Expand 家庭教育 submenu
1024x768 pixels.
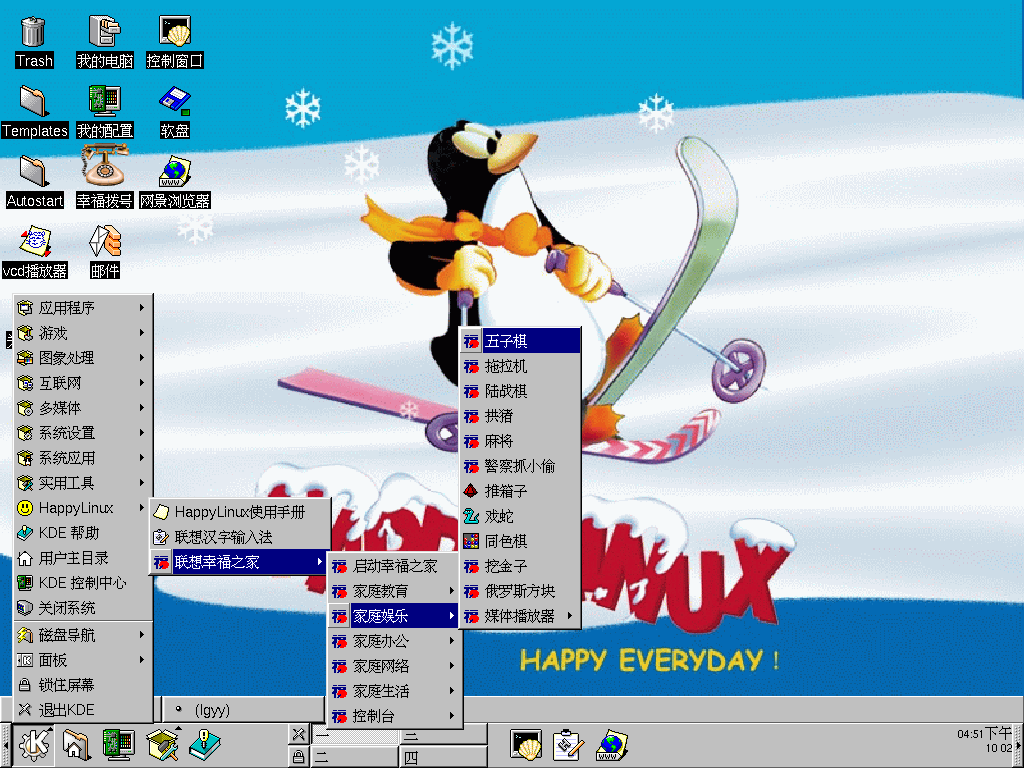pos(394,591)
